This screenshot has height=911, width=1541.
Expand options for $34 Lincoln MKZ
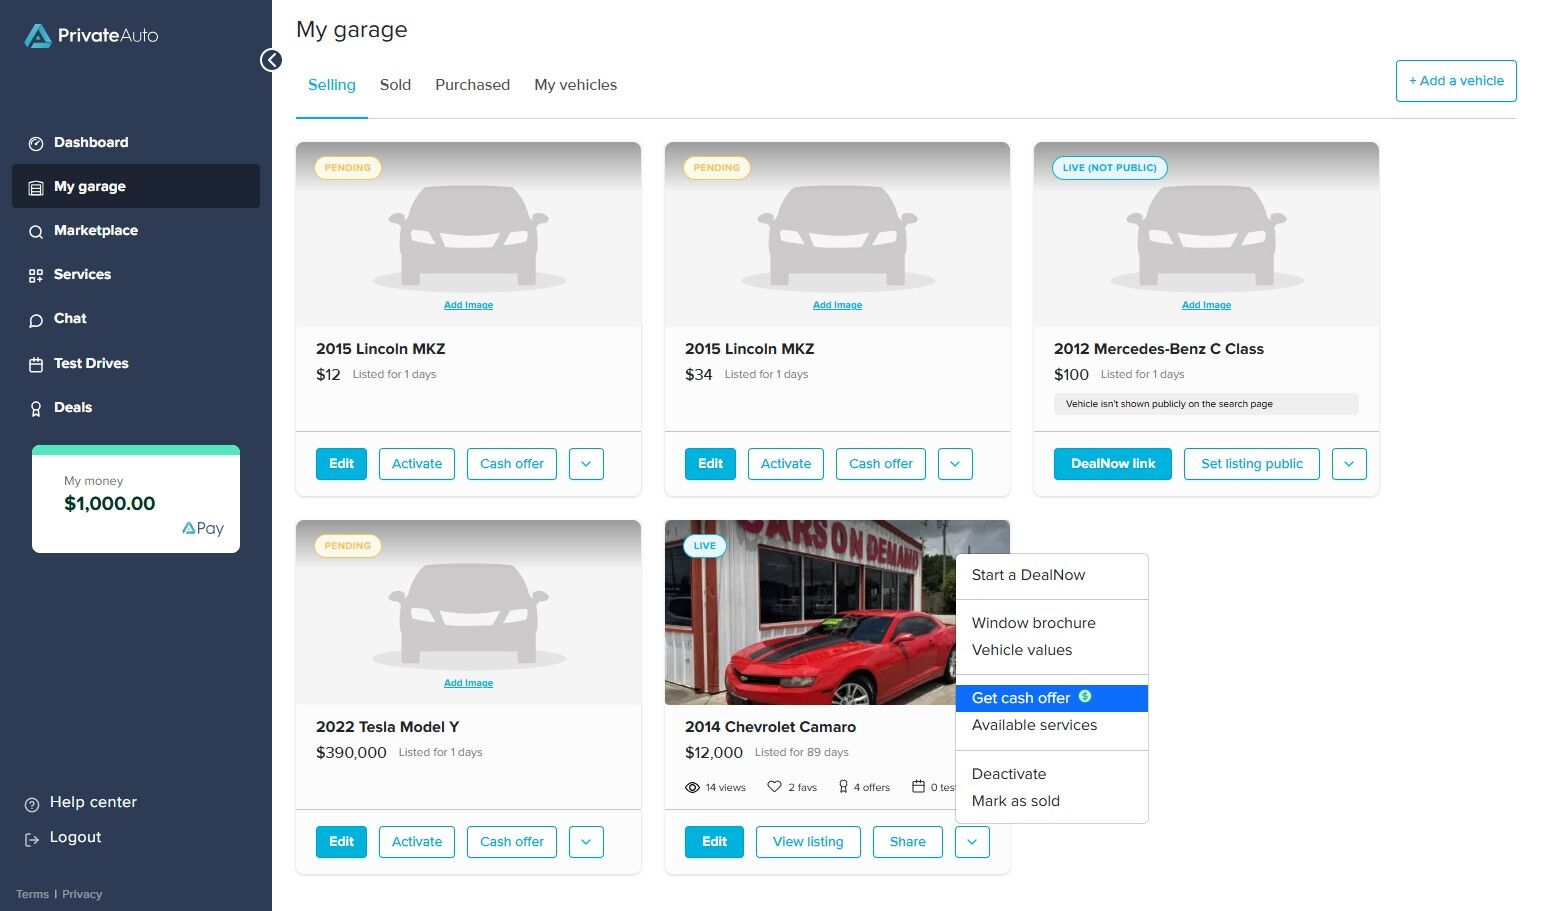coord(955,464)
